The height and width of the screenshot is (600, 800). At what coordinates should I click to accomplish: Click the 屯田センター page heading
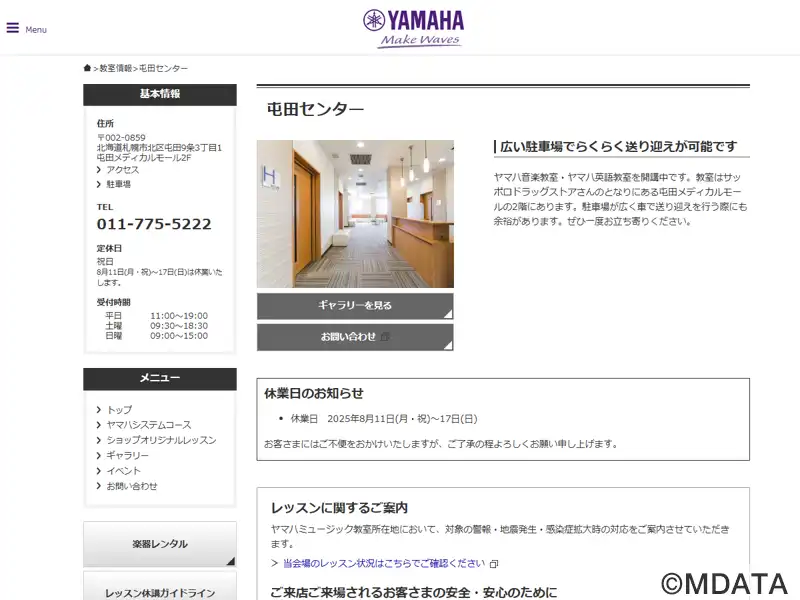[x=315, y=109]
